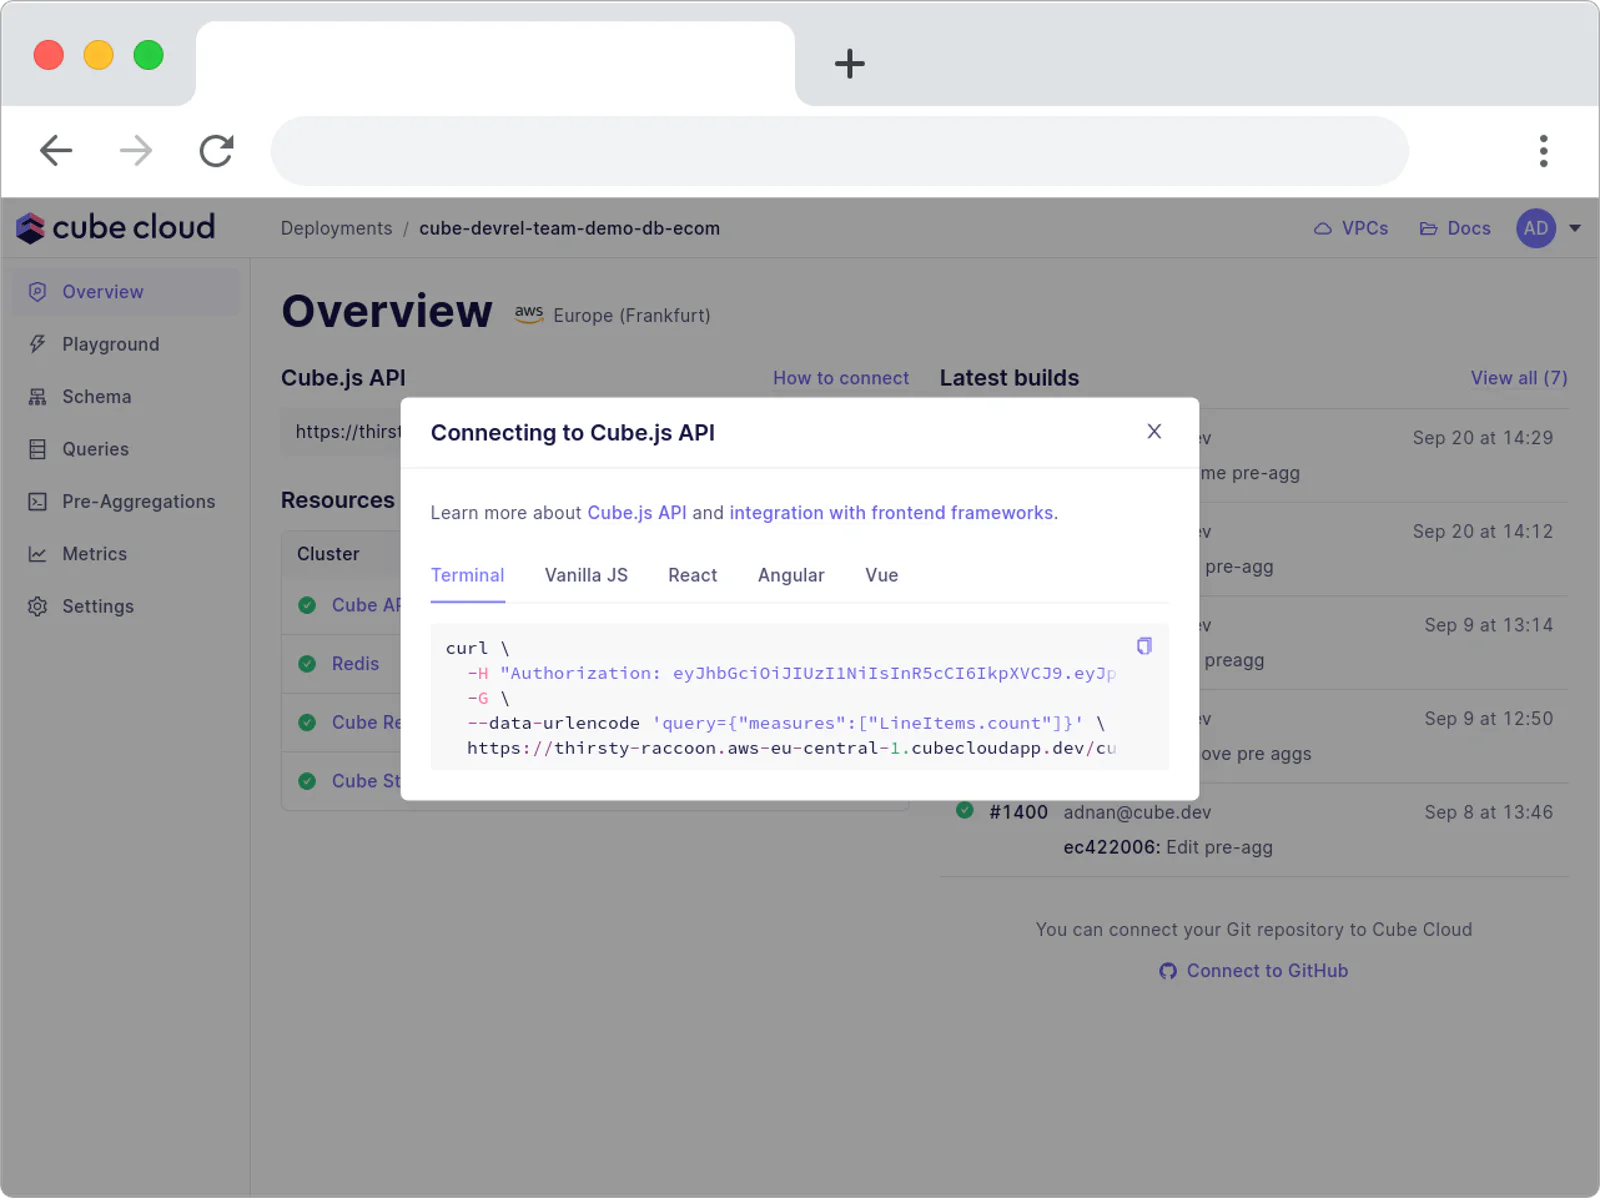The image size is (1600, 1198).
Task: Click the Sep 9 at 12:50 timestamp
Action: 1488,719
